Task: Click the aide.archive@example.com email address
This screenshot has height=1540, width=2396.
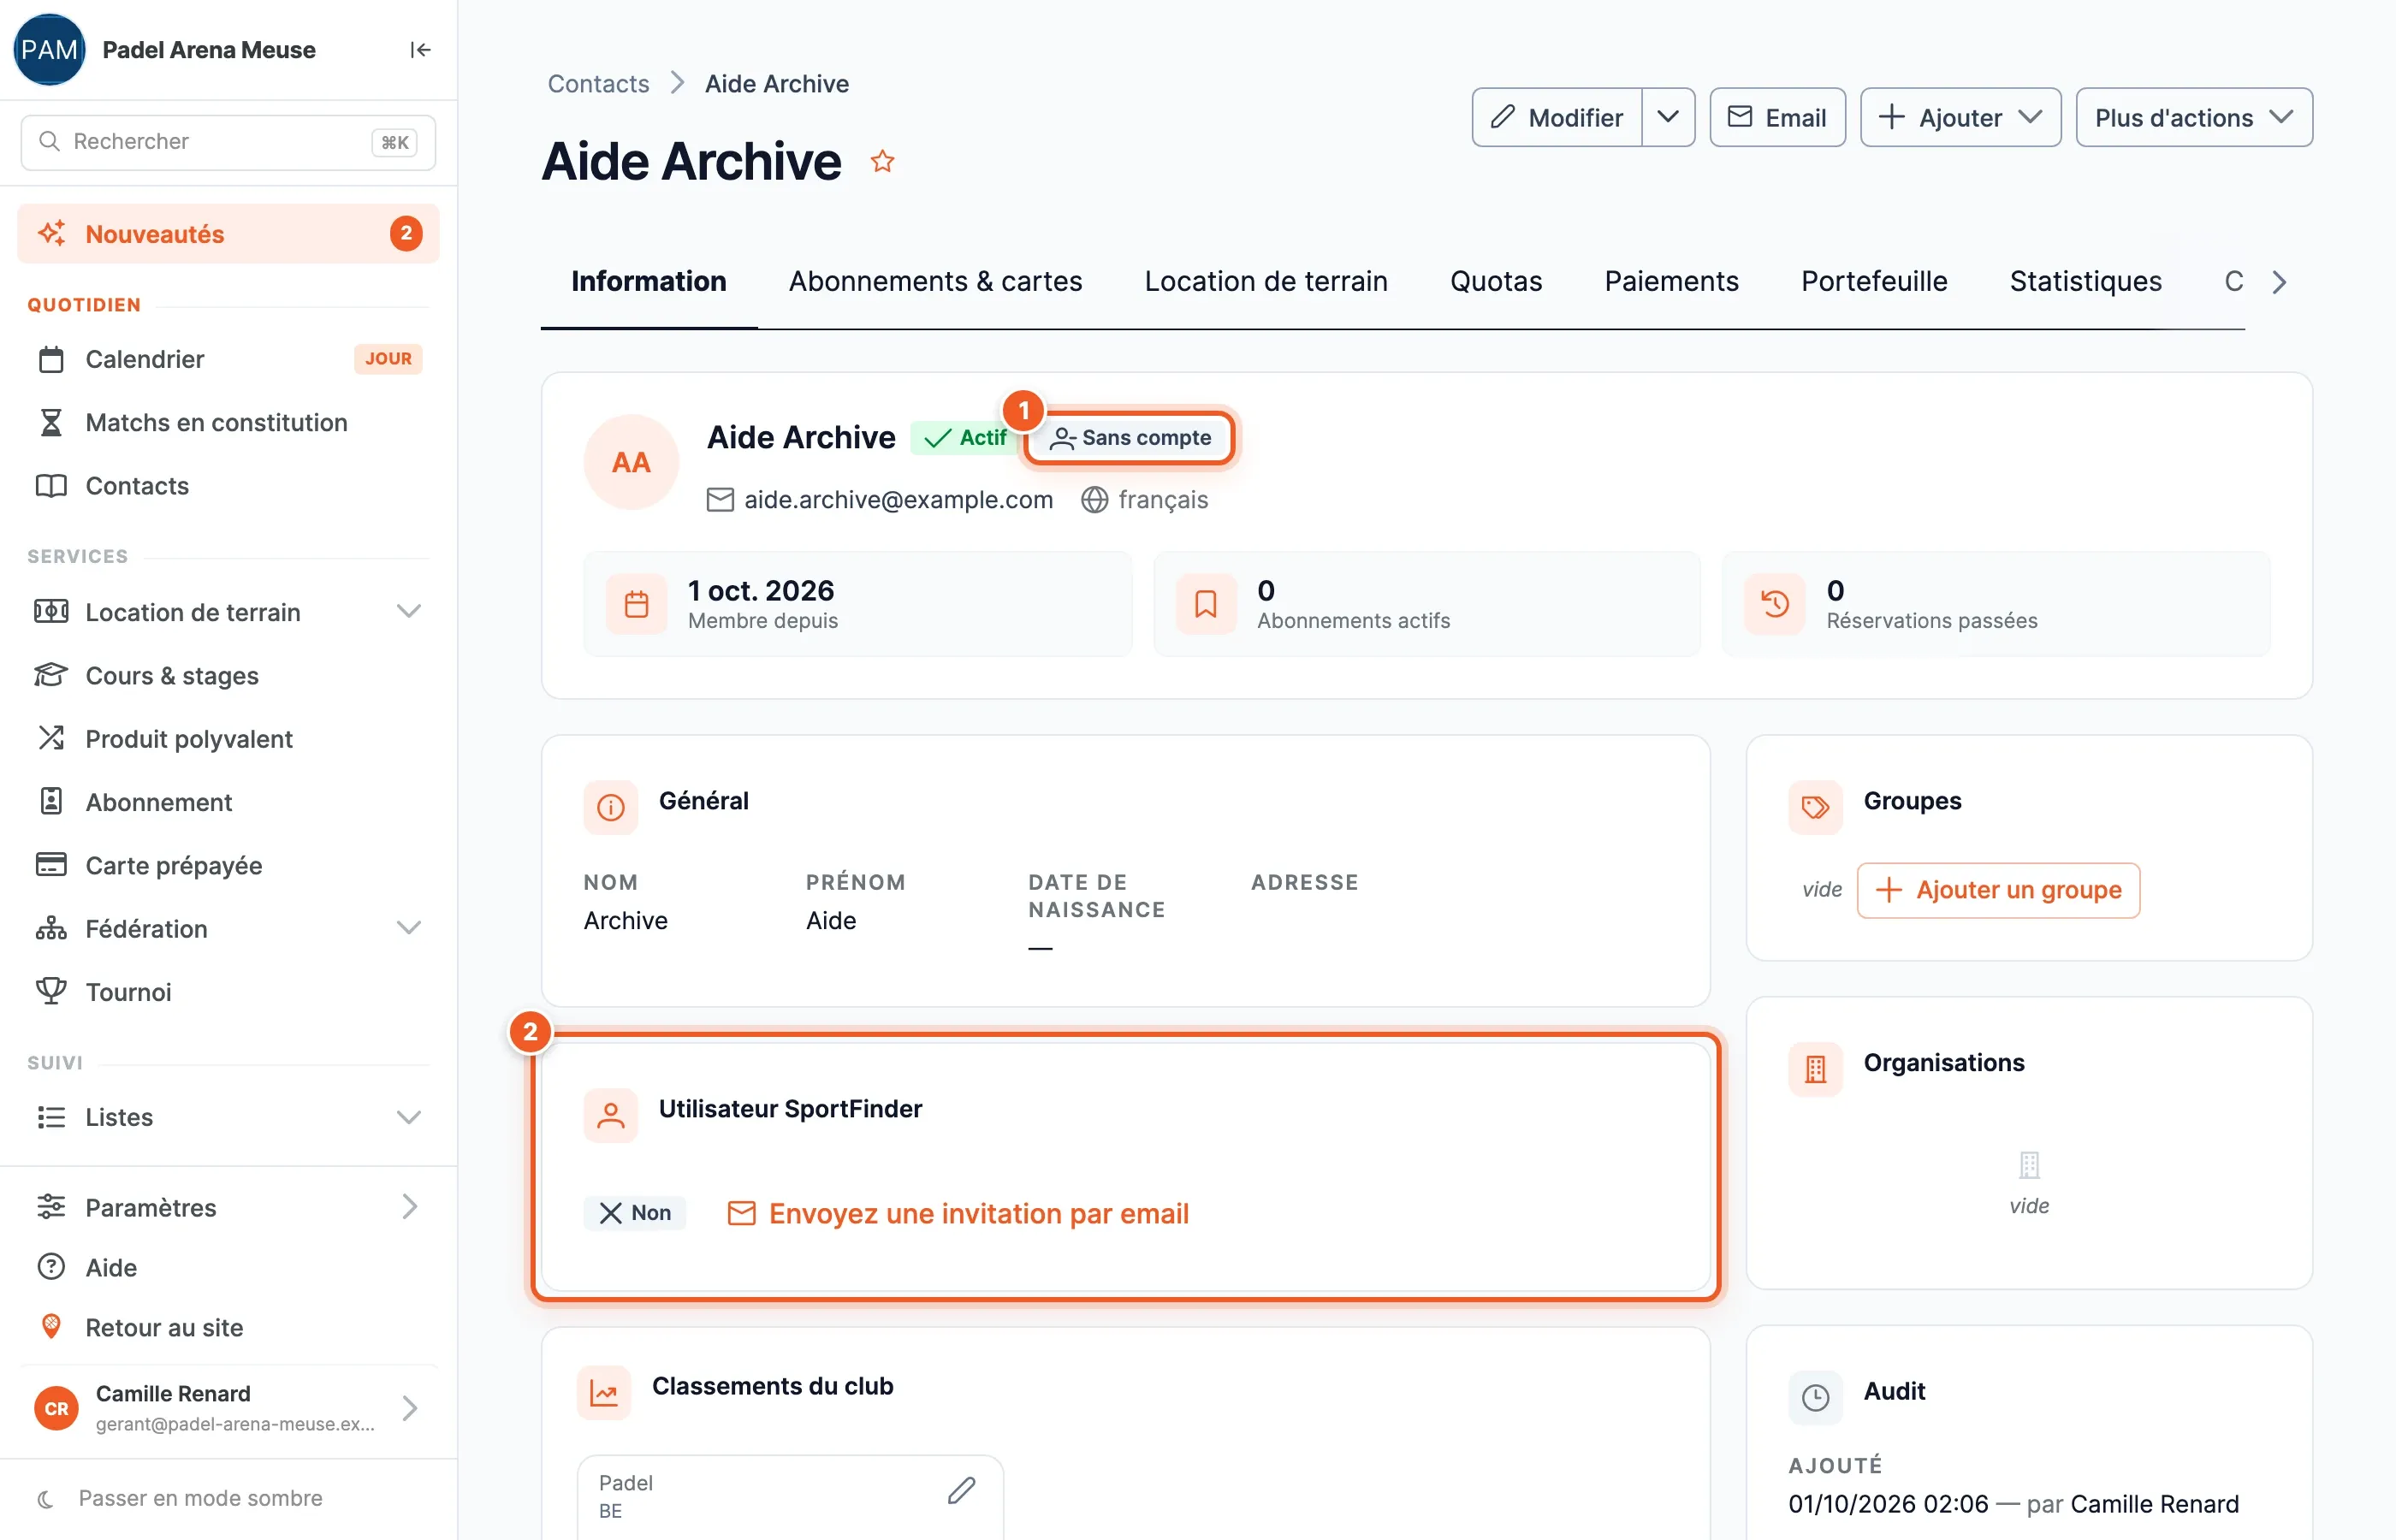Action: tap(898, 499)
